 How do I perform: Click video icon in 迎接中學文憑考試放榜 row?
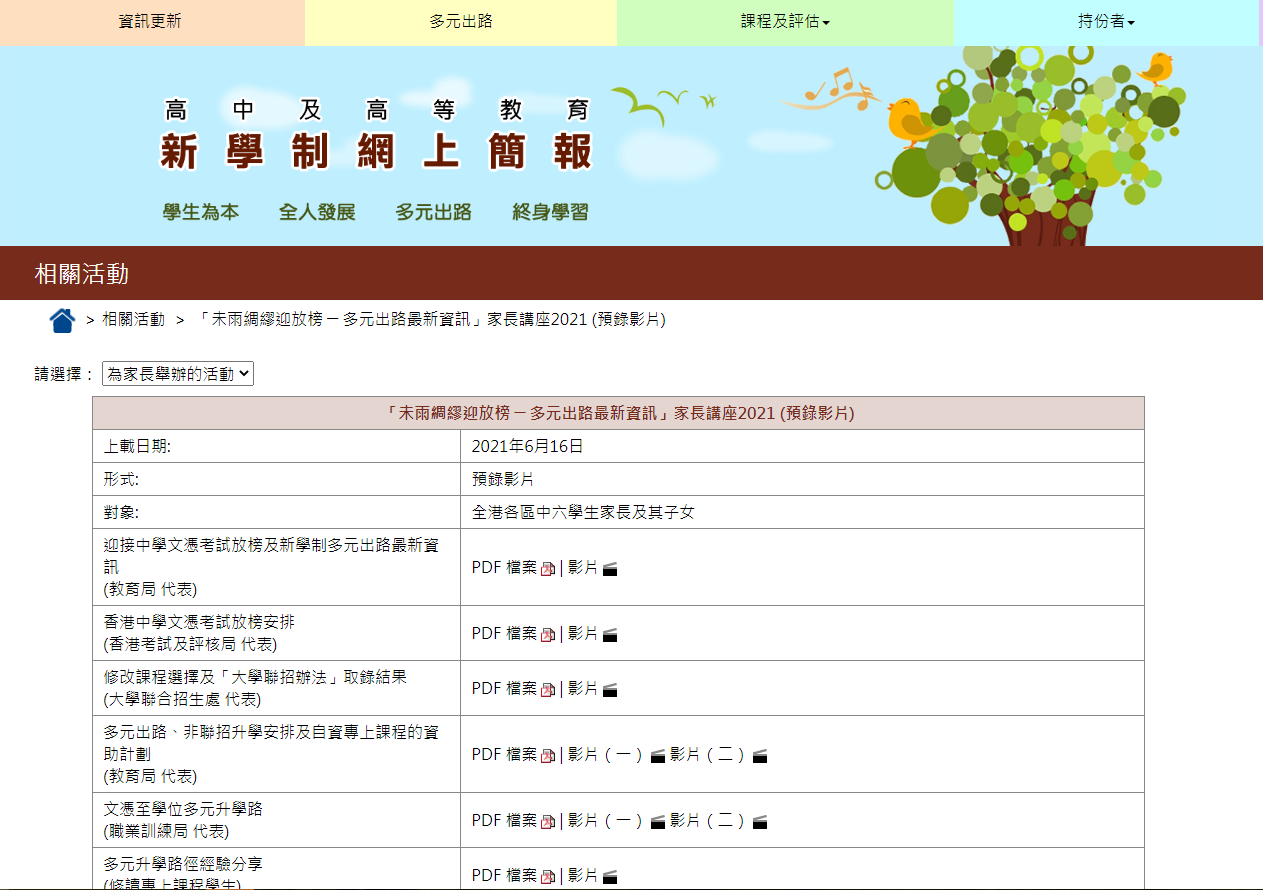pos(609,569)
